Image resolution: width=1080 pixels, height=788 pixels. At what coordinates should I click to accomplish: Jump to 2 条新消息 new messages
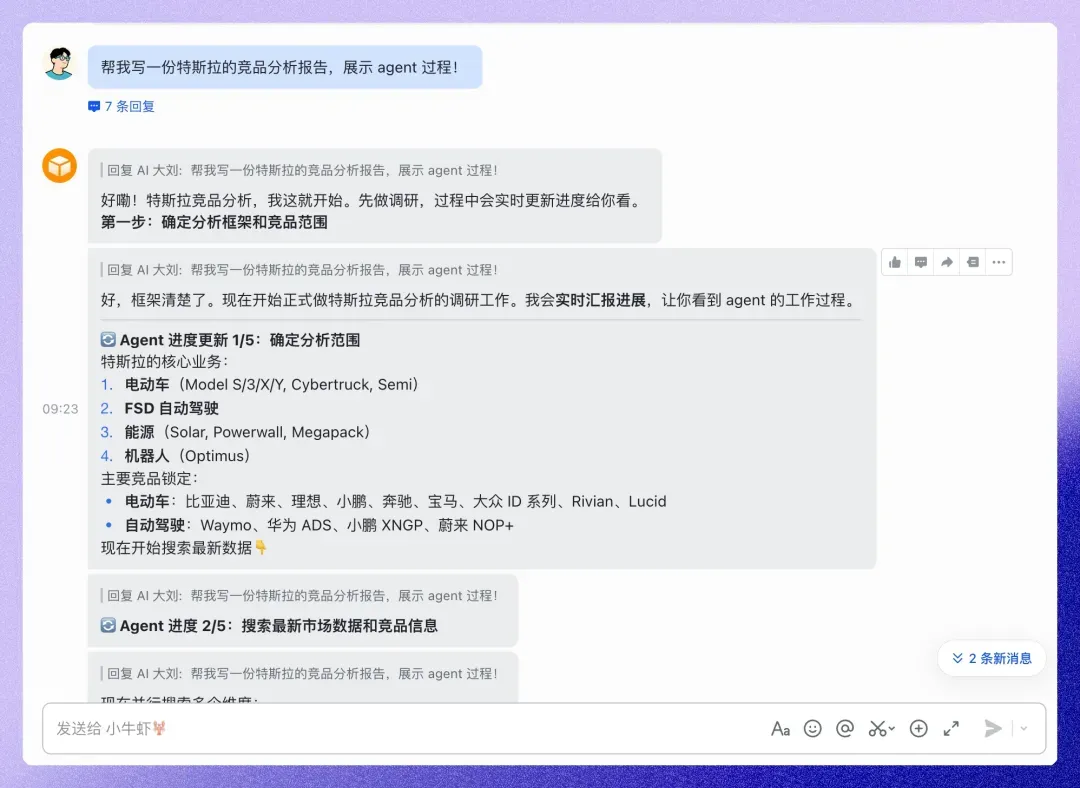pos(992,659)
